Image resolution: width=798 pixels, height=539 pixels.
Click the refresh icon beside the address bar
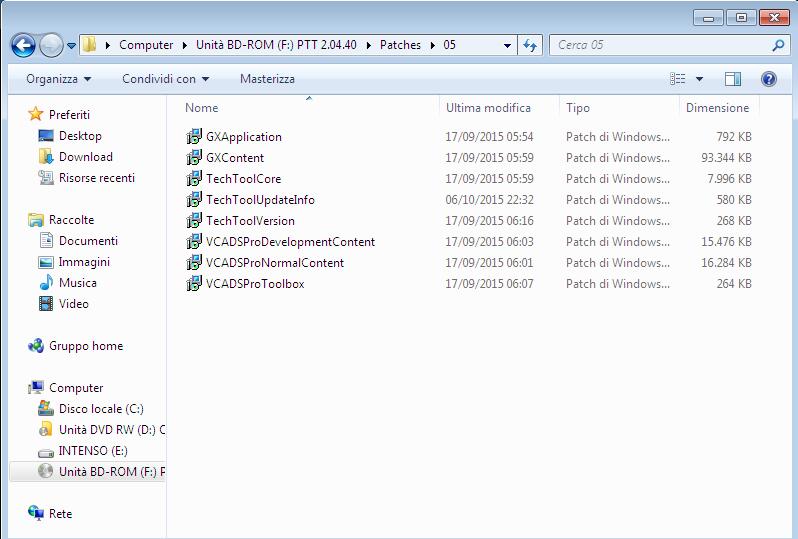(x=530, y=45)
